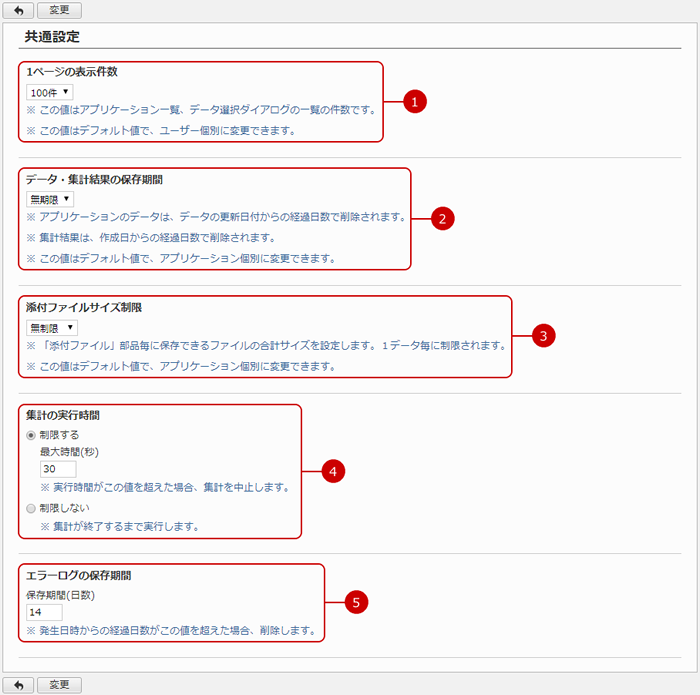Screen dimensions: 700x695
Task: Click the エラーログの保存期間 section heading
Action: pos(79,575)
